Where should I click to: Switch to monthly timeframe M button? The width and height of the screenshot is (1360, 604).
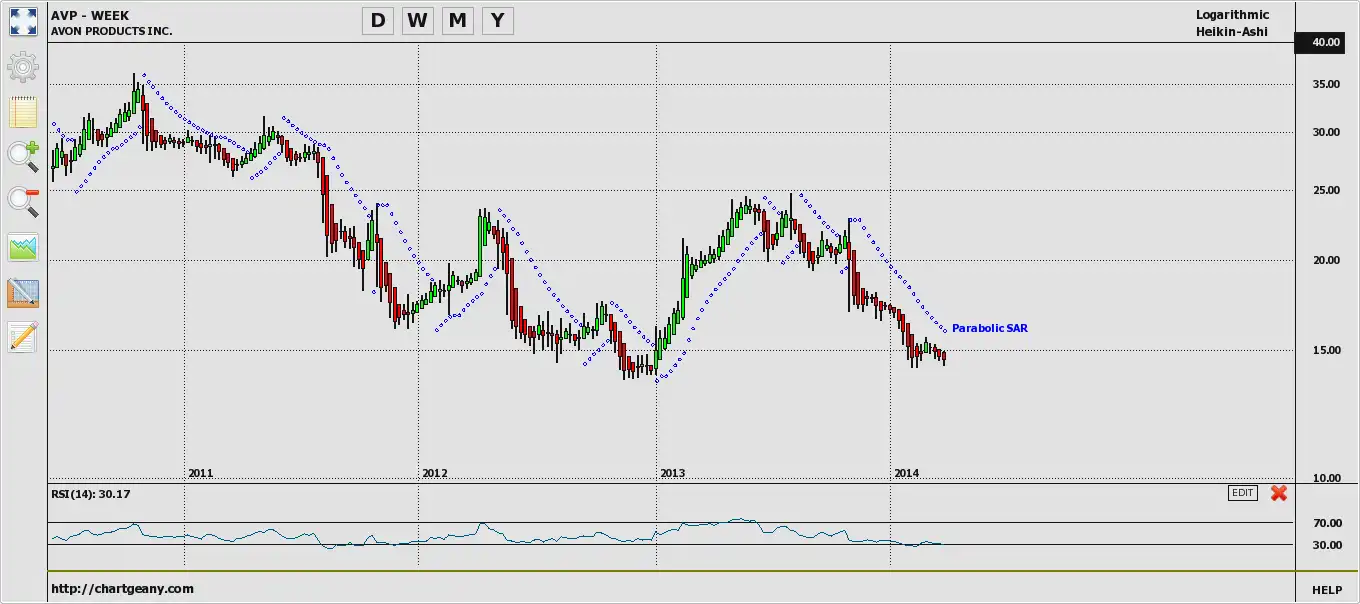[x=457, y=20]
